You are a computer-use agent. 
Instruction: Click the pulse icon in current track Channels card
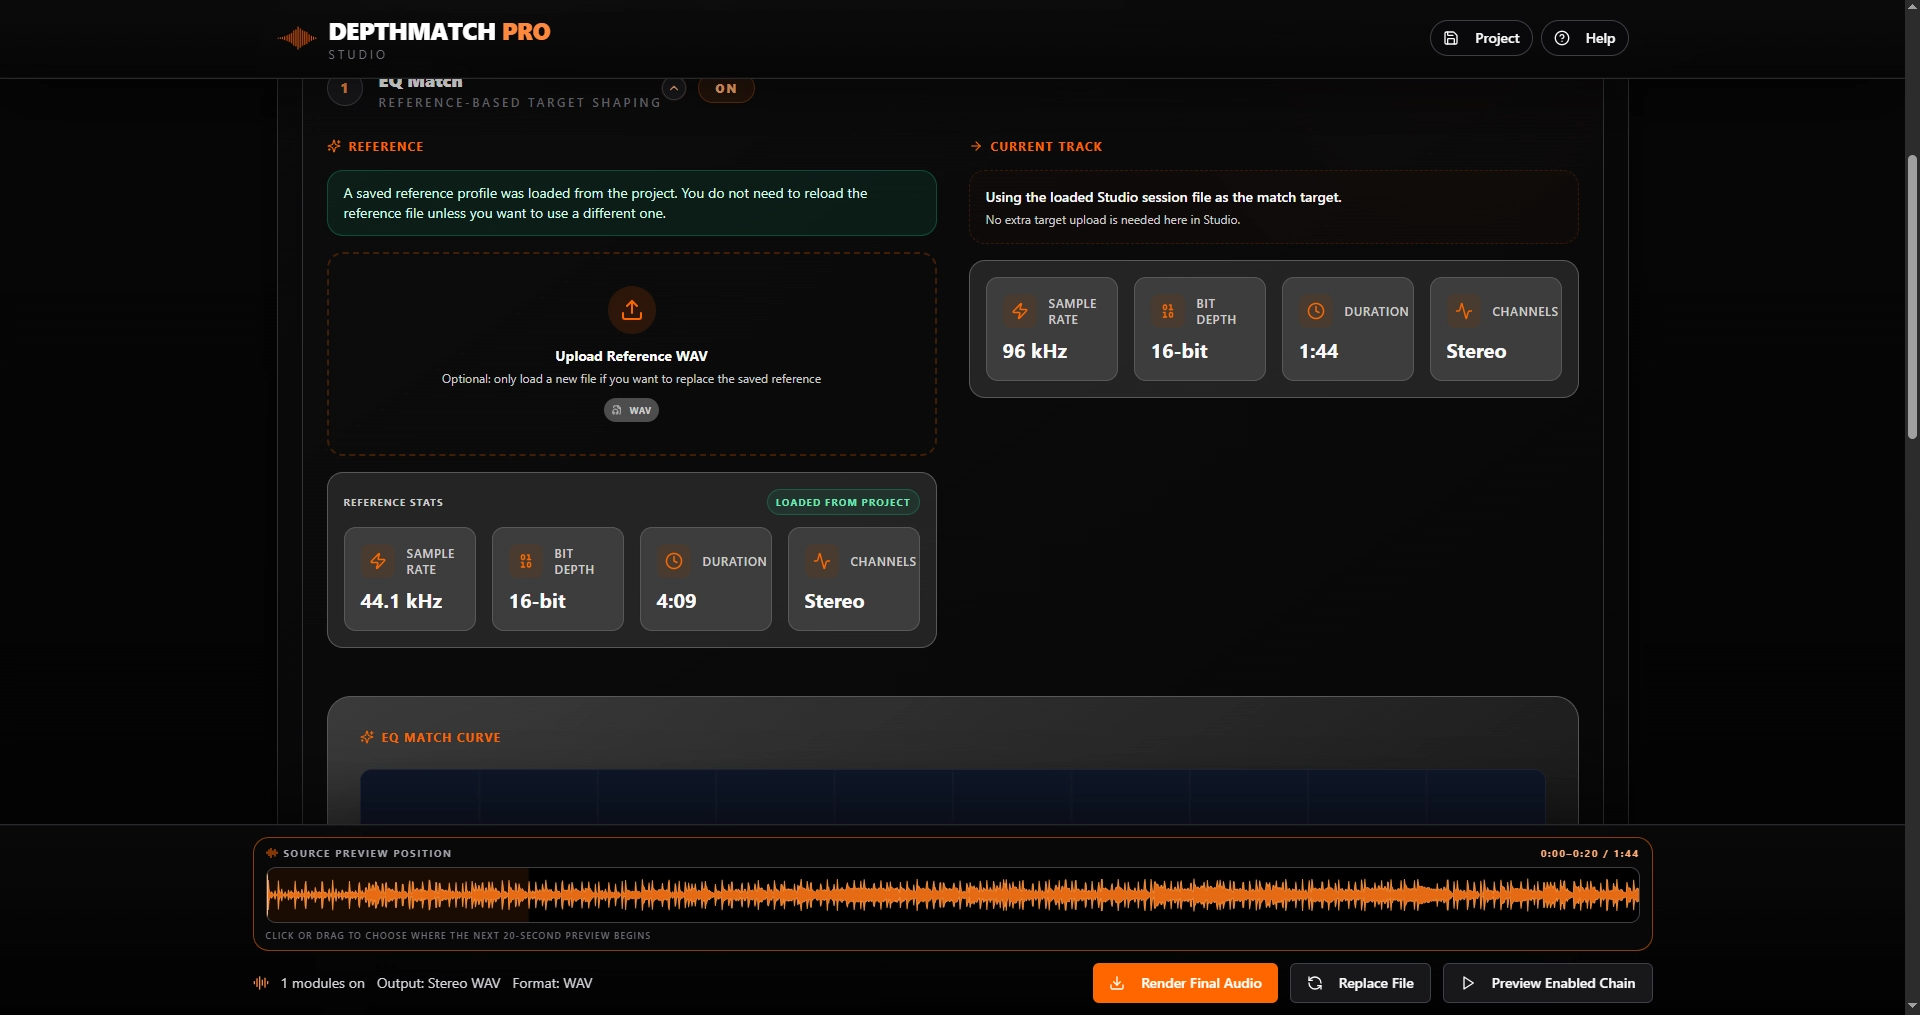pyautogui.click(x=1464, y=311)
